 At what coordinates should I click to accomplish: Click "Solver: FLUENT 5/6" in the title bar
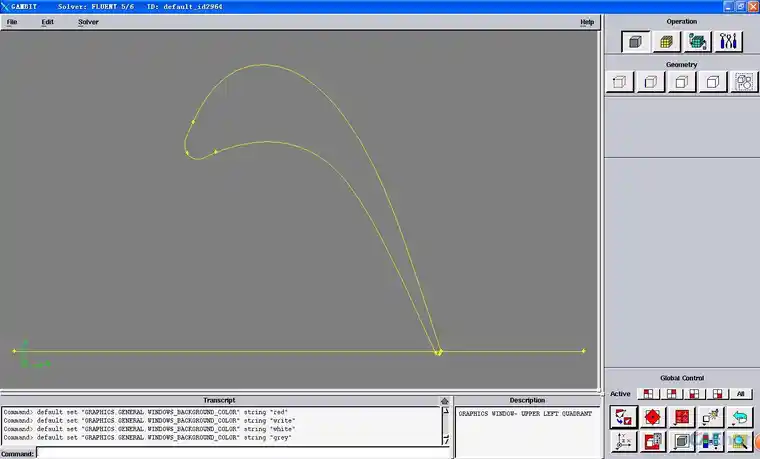pyautogui.click(x=96, y=7)
